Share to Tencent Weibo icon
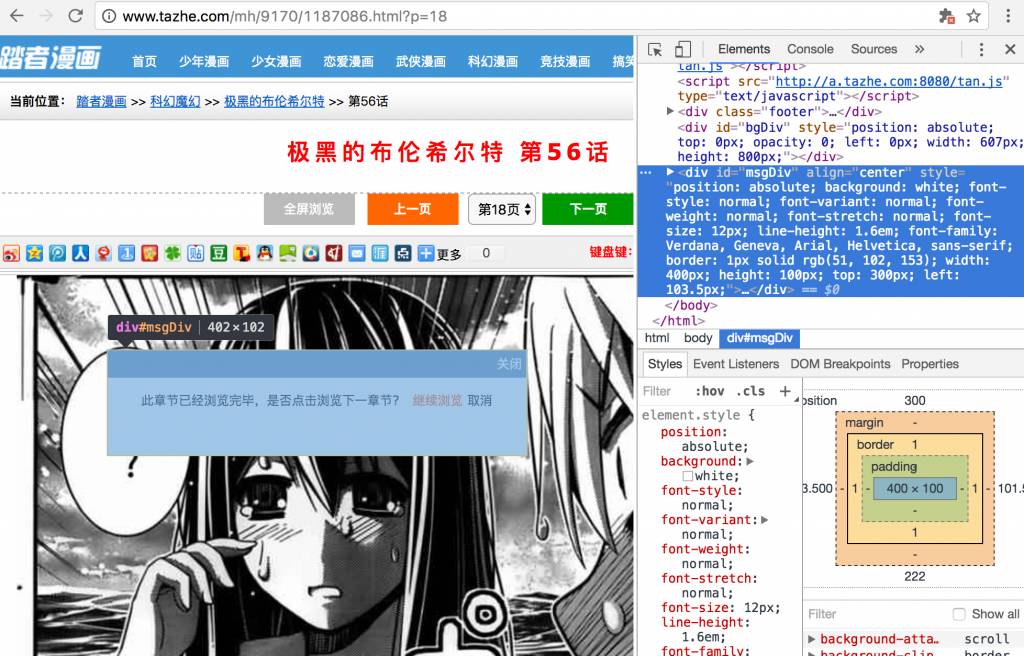This screenshot has height=656, width=1024. click(57, 253)
